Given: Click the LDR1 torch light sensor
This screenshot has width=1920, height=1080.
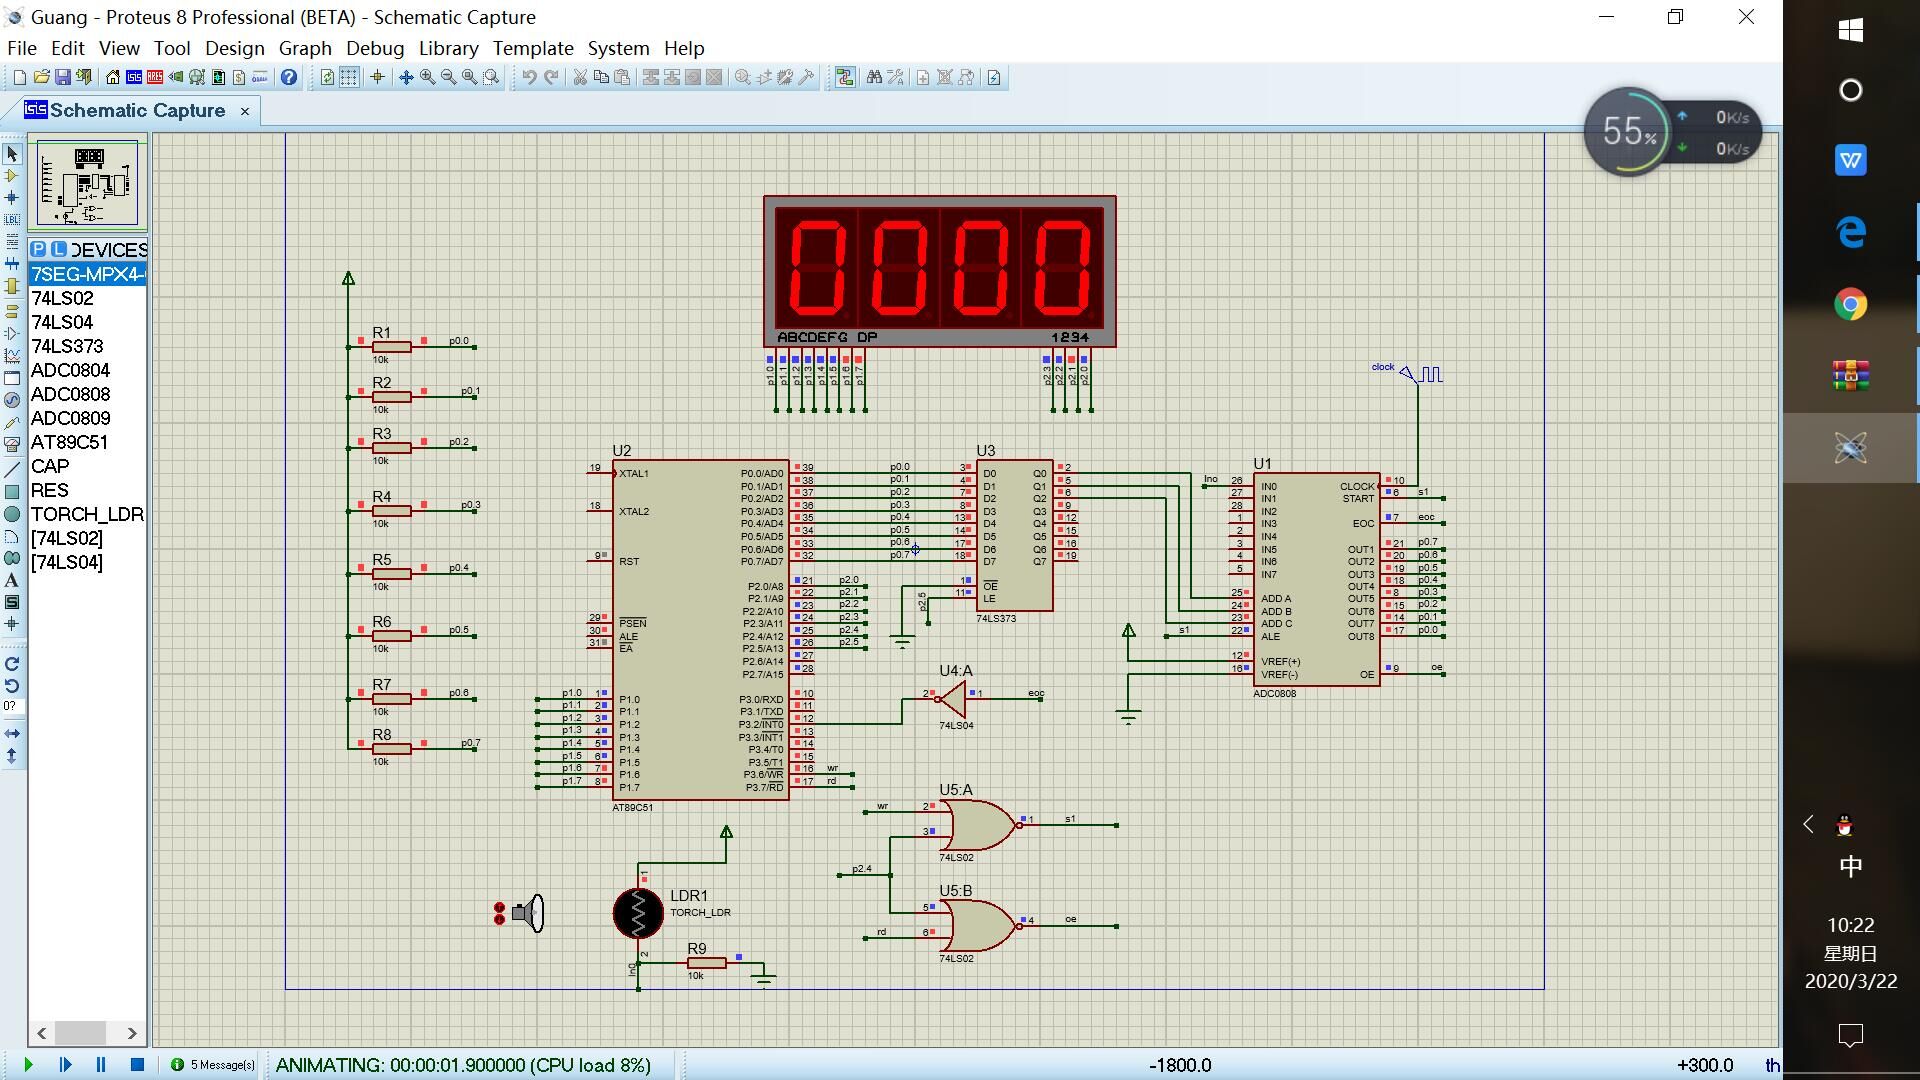Looking at the screenshot, I should coord(638,913).
